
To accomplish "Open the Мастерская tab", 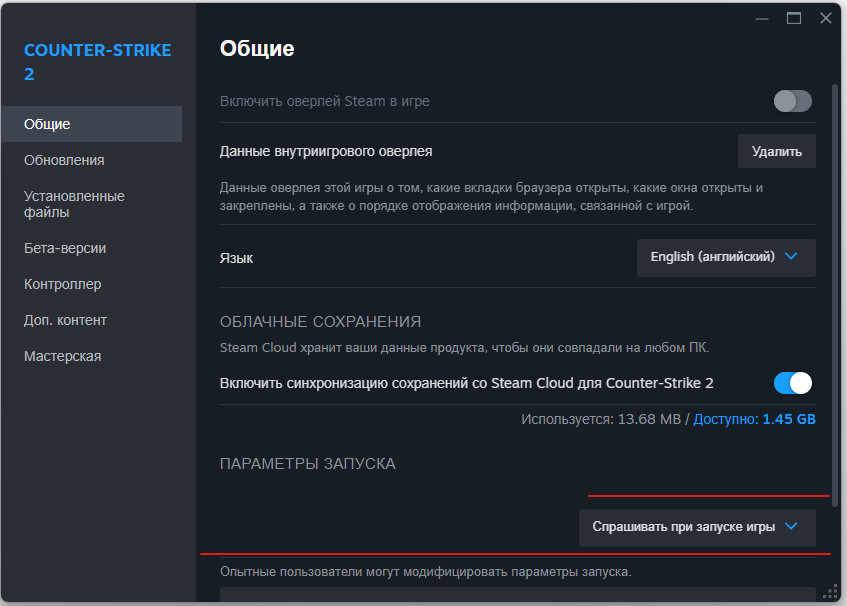I will (62, 356).
